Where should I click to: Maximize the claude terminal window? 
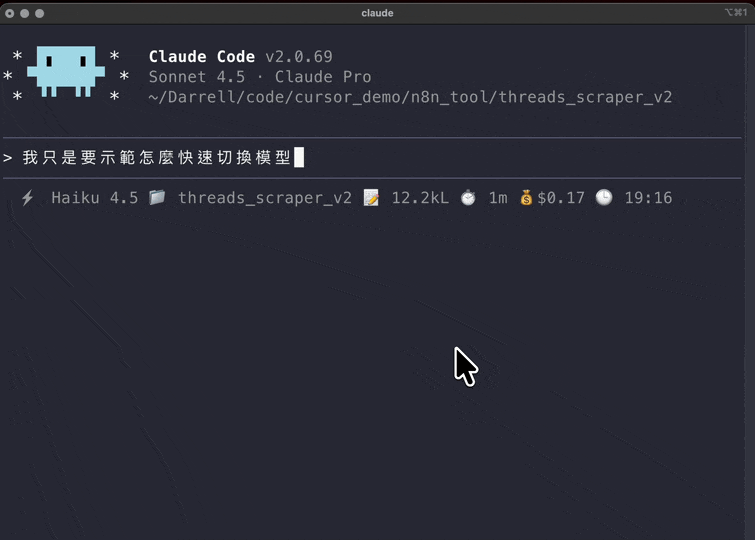[39, 13]
